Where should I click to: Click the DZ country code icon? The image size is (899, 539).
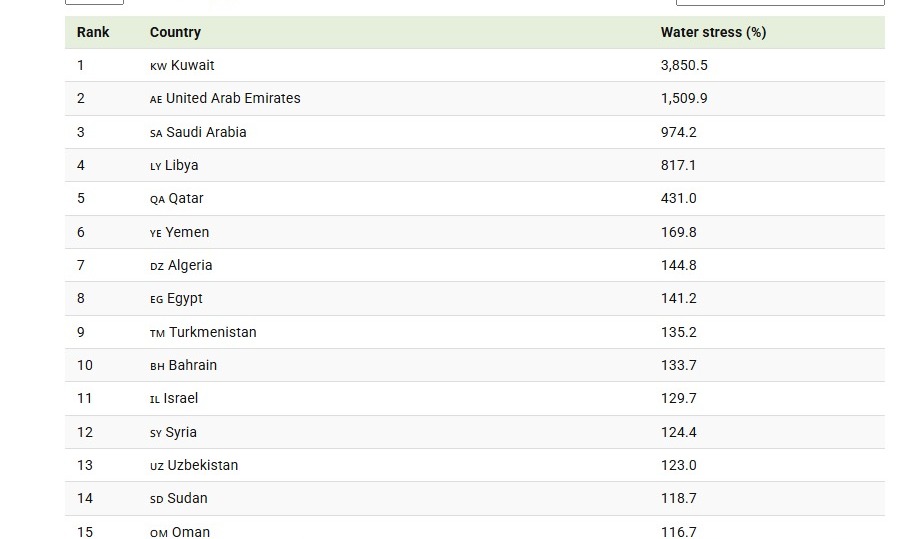[x=157, y=266]
